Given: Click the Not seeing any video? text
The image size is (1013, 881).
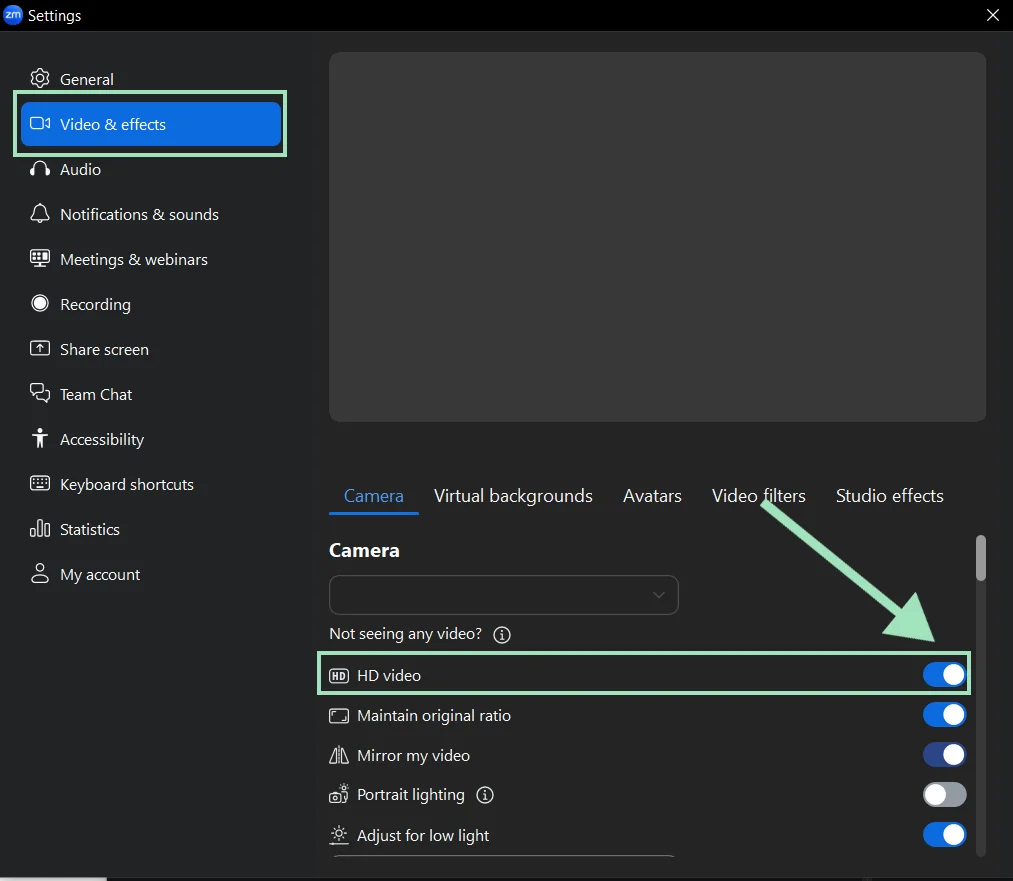Looking at the screenshot, I should pyautogui.click(x=405, y=634).
